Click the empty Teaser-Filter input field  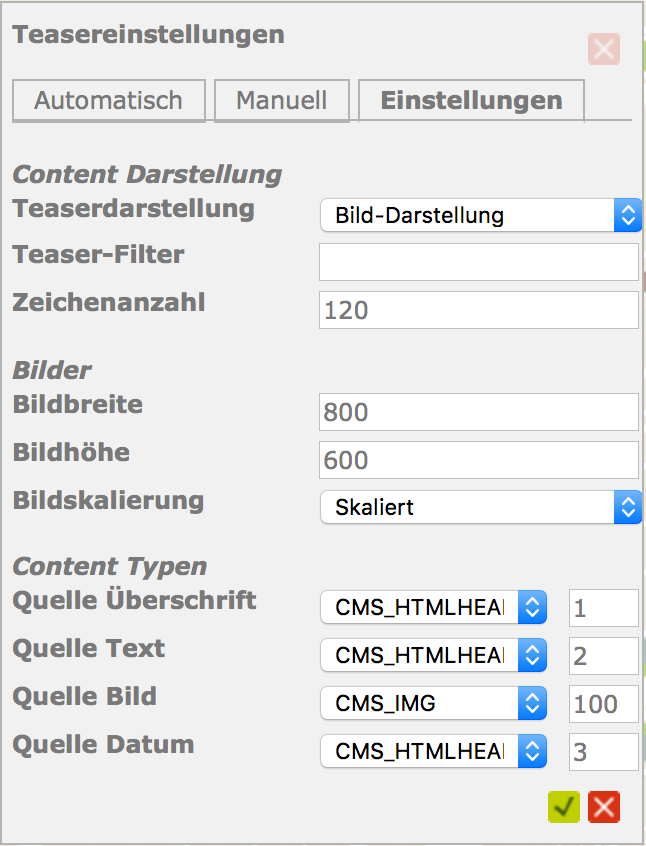tap(478, 262)
